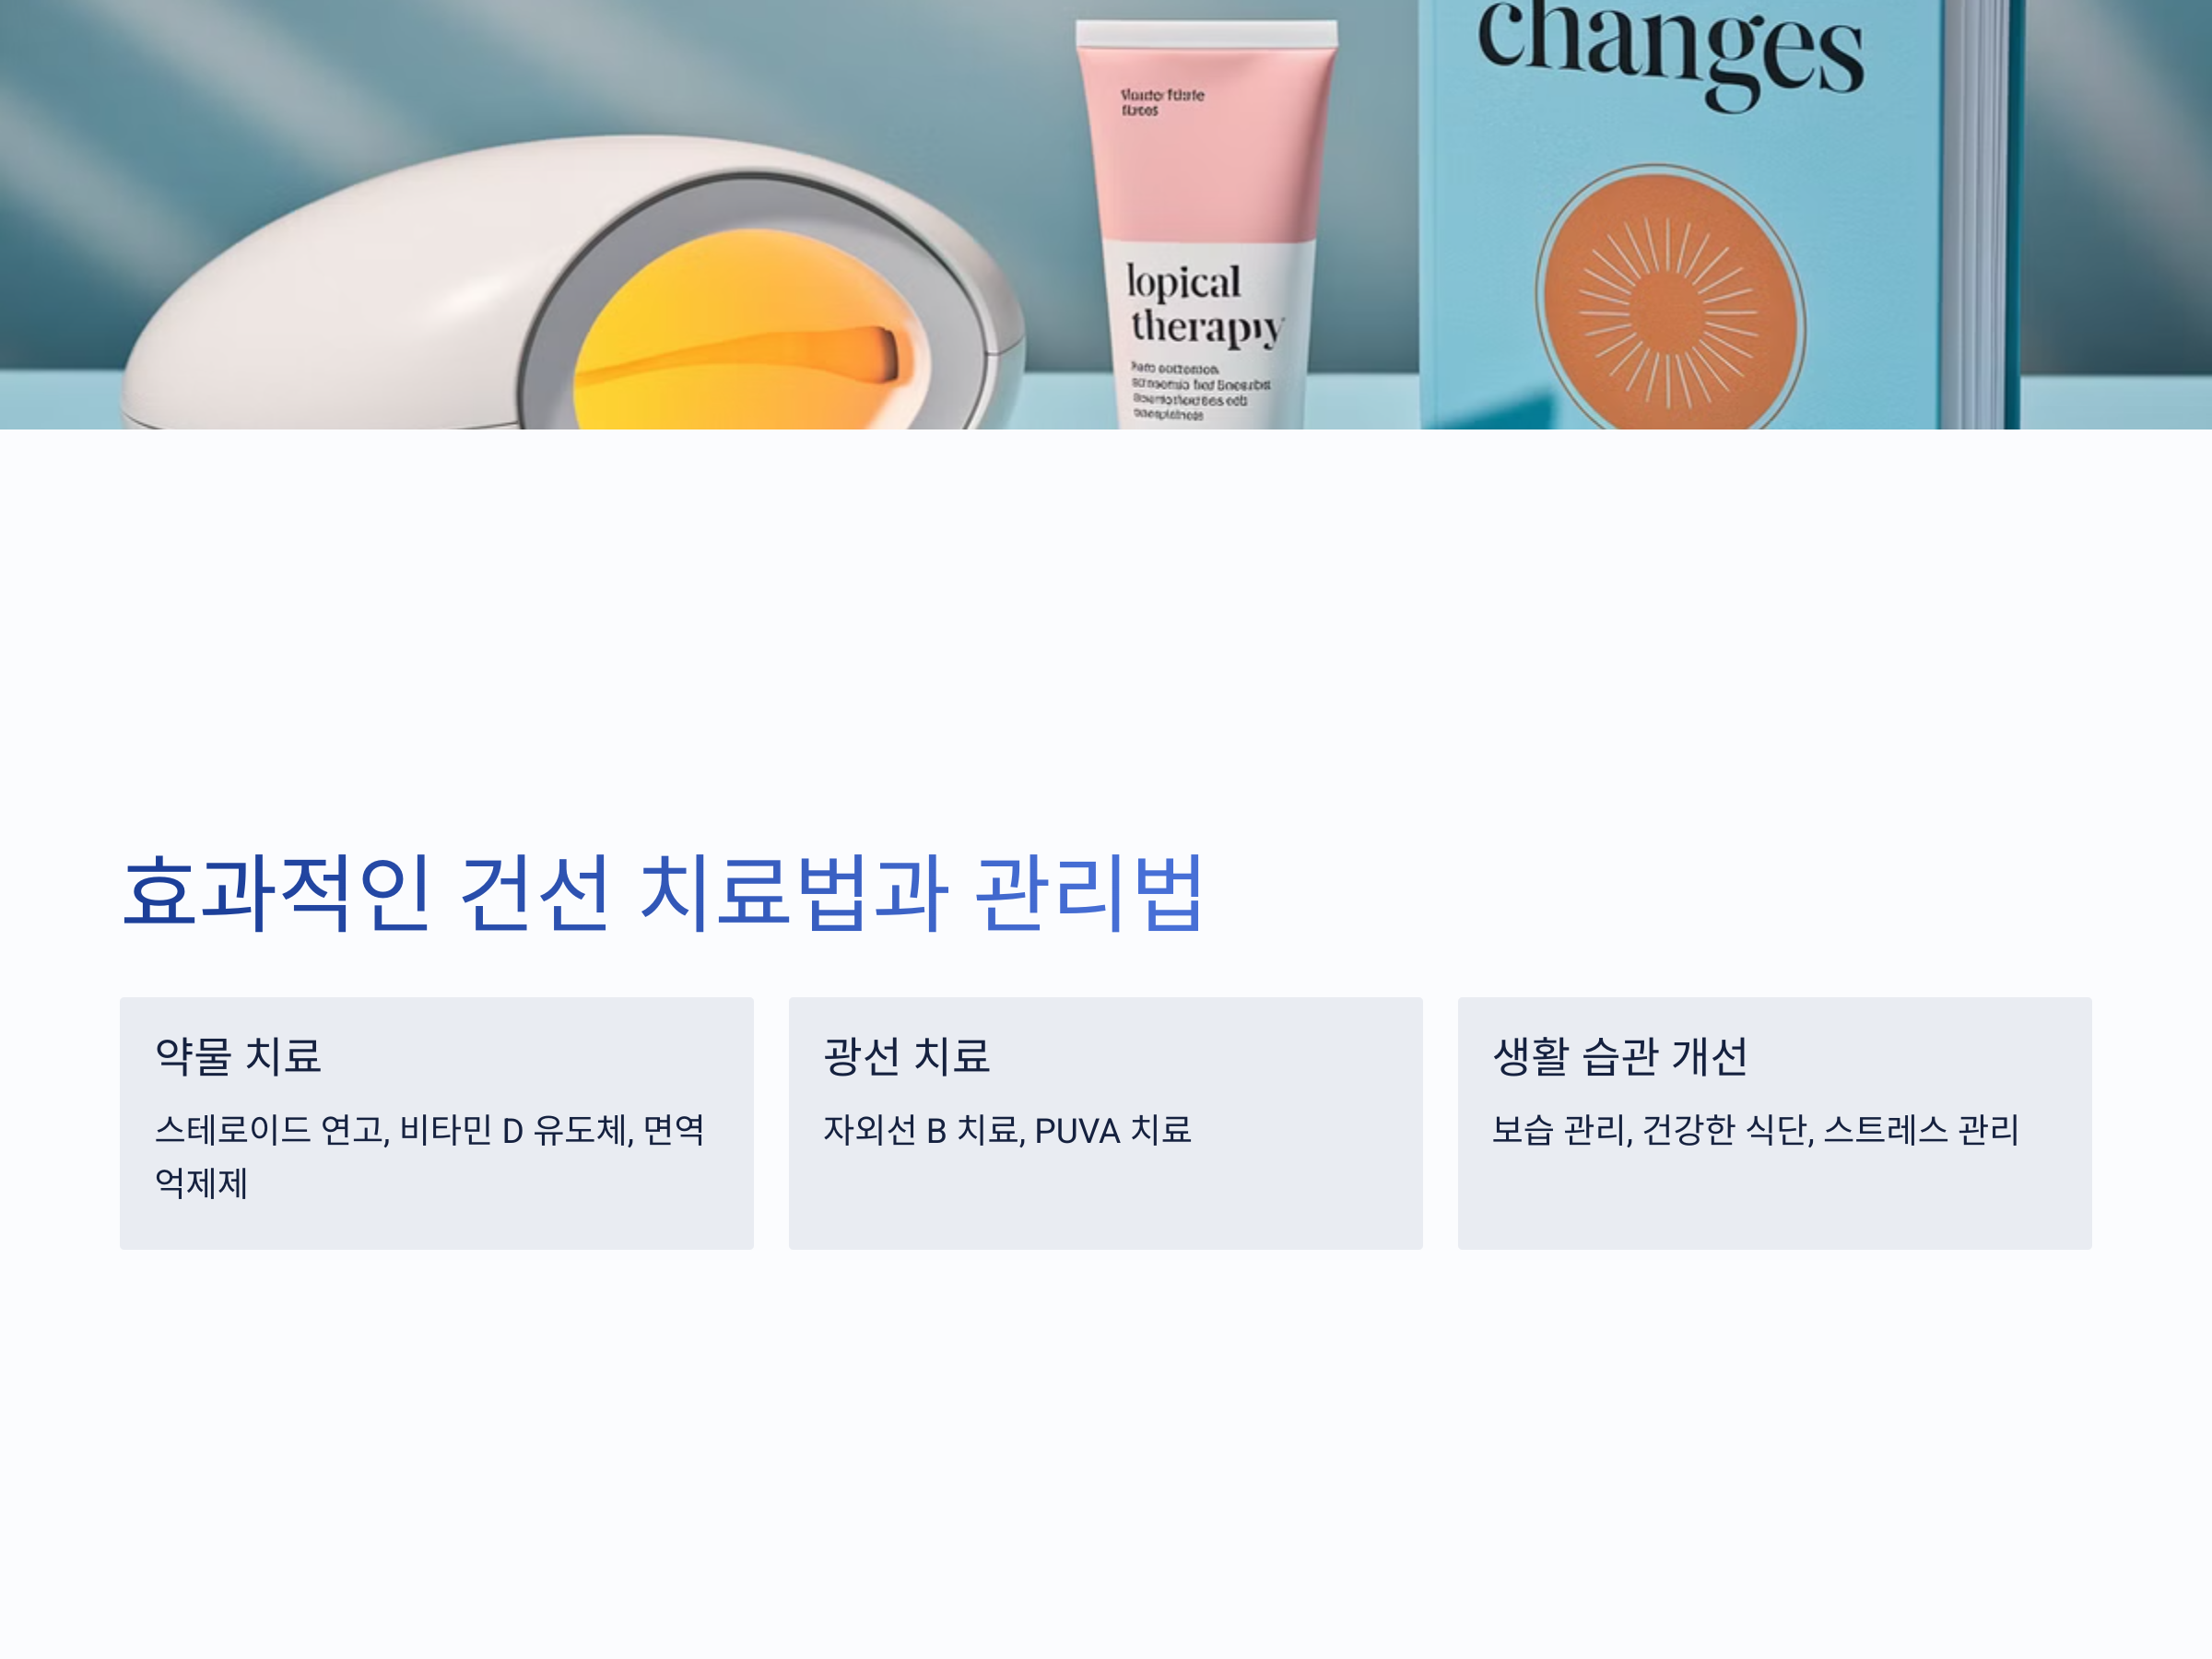
Task: Select the 생활 습관 개선 card title
Action: (x=1620, y=1056)
